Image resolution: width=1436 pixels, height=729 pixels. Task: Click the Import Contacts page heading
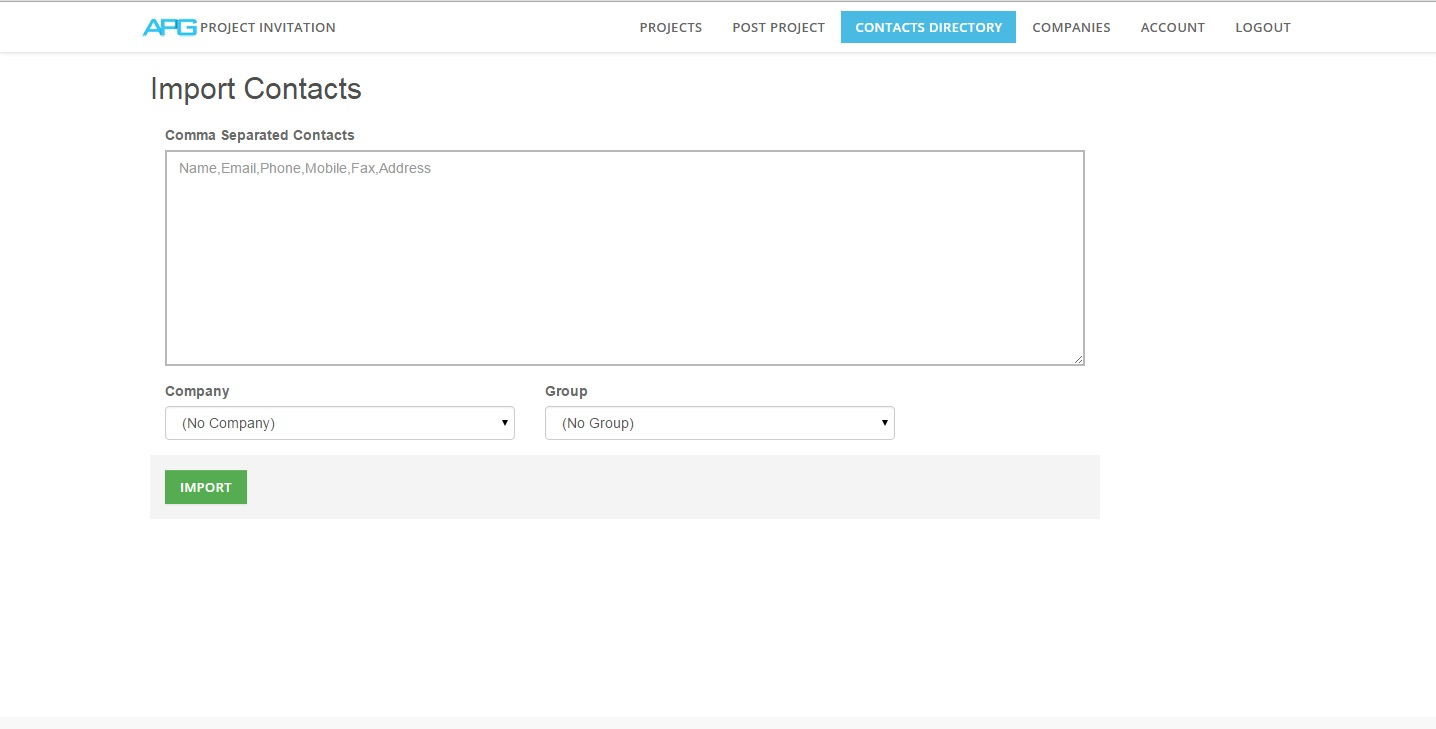coord(255,89)
